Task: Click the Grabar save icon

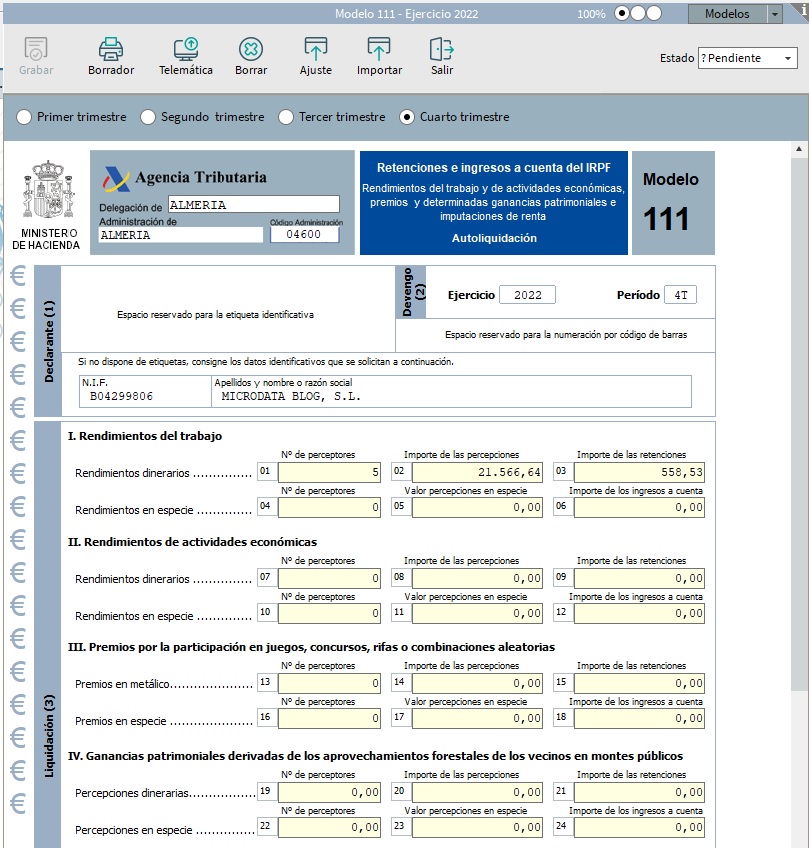Action: pos(36,49)
